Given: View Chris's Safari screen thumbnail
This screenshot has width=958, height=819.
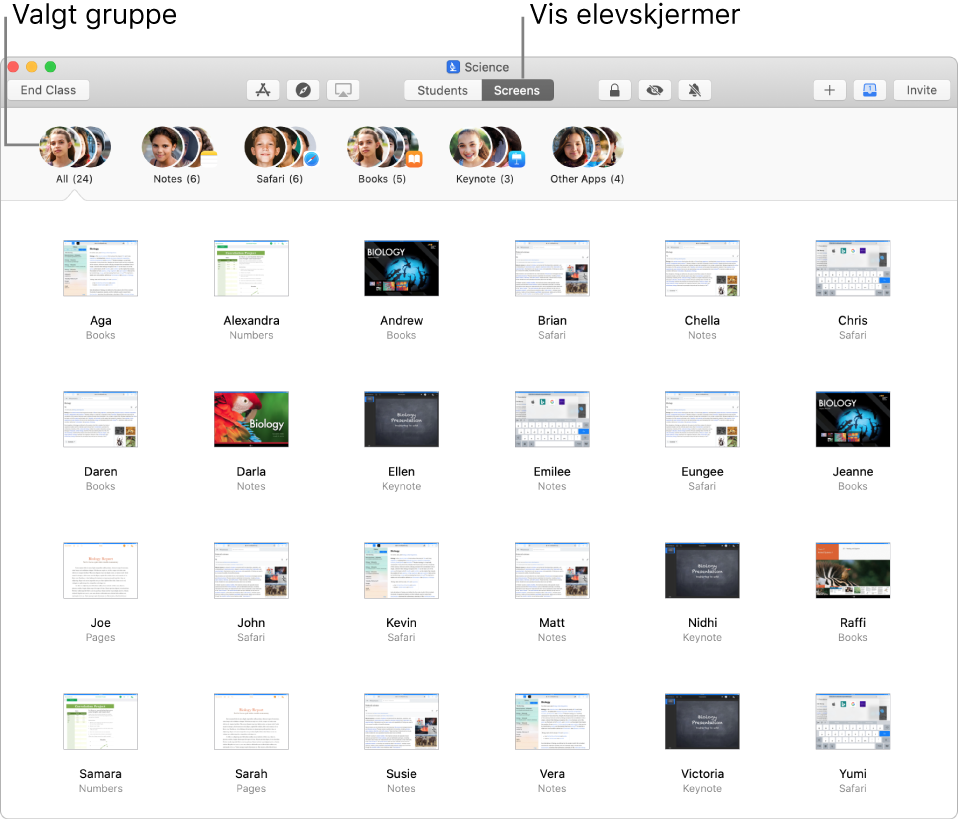Looking at the screenshot, I should pos(852,268).
